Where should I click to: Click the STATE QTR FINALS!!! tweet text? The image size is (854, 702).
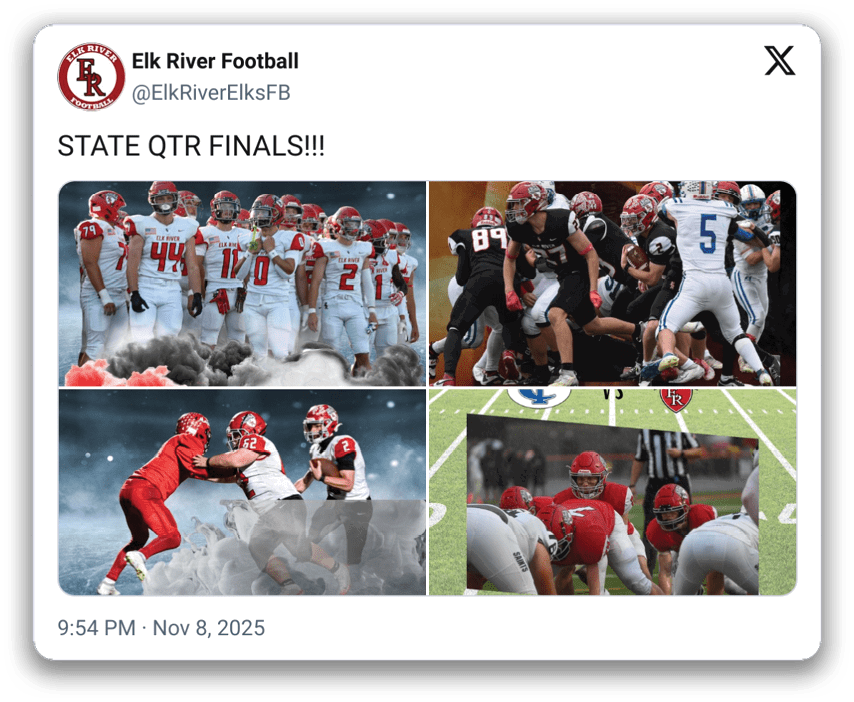pyautogui.click(x=191, y=146)
